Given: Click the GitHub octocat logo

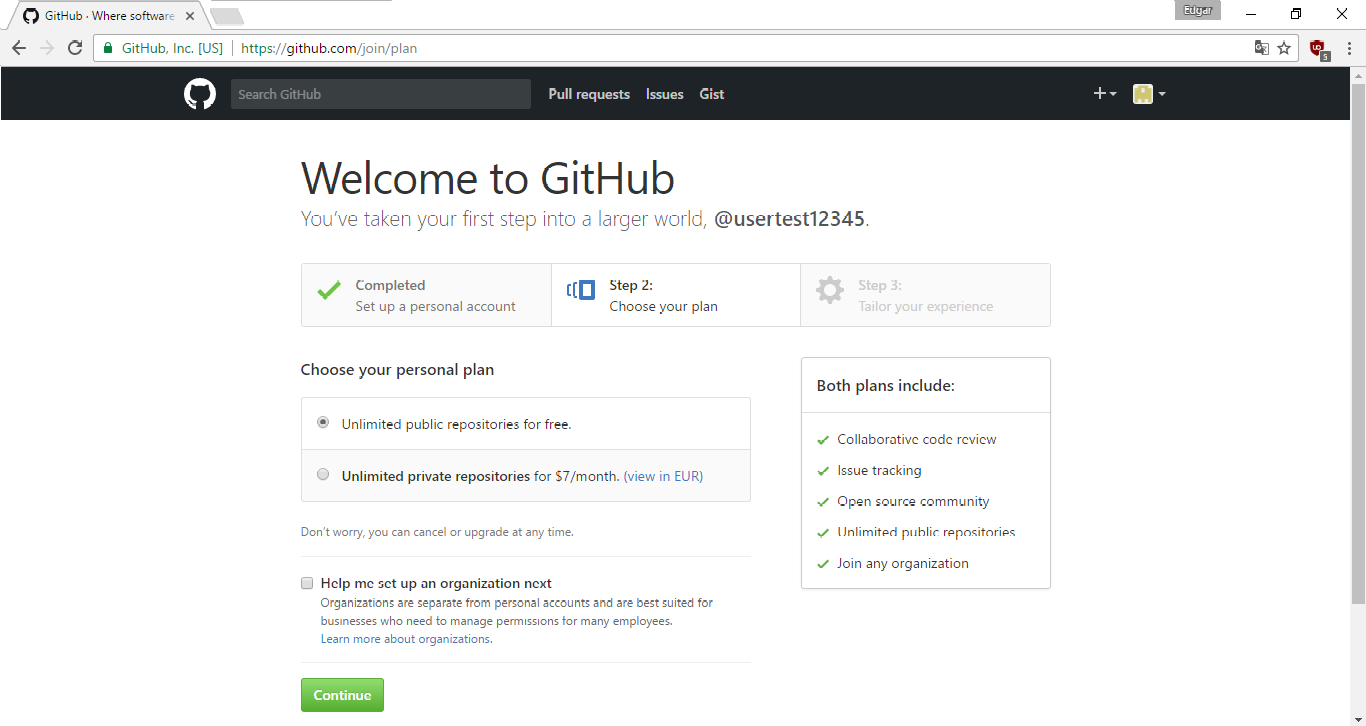Looking at the screenshot, I should (x=199, y=93).
